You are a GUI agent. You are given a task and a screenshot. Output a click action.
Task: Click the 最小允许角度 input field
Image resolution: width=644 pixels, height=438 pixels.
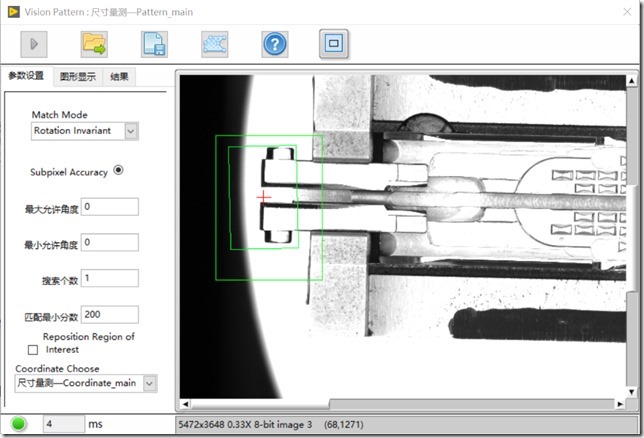point(110,242)
